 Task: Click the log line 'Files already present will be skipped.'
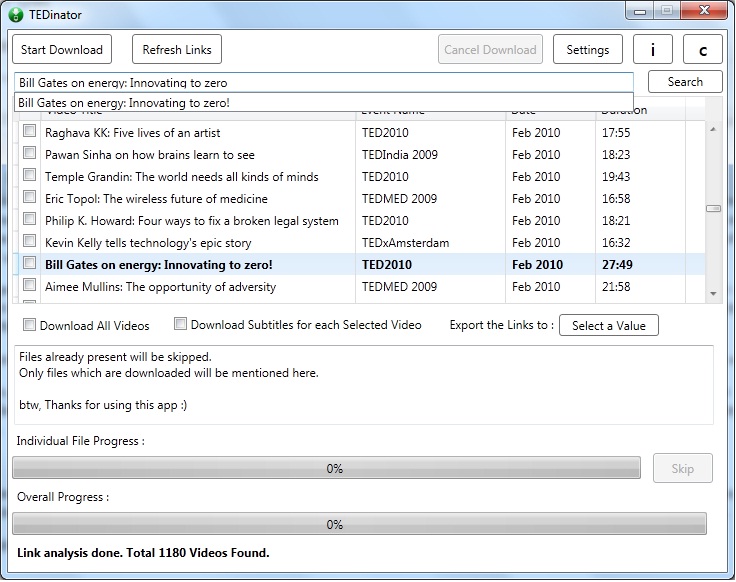[115, 357]
